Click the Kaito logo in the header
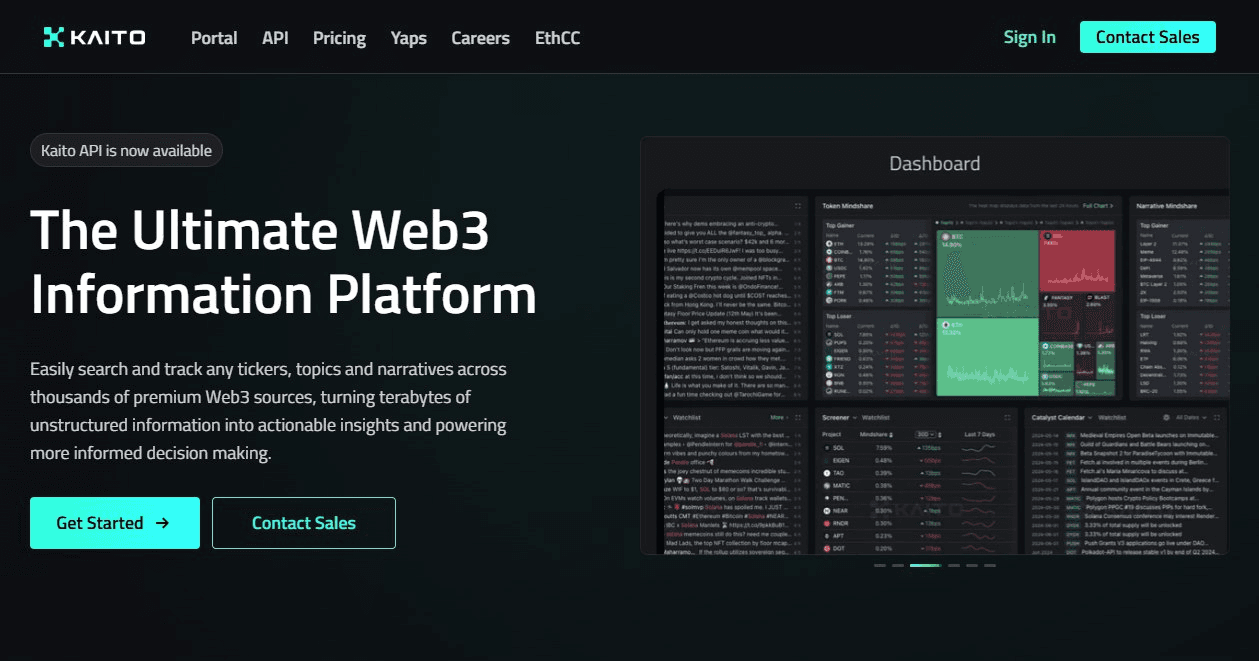The width and height of the screenshot is (1259, 661). [x=95, y=37]
